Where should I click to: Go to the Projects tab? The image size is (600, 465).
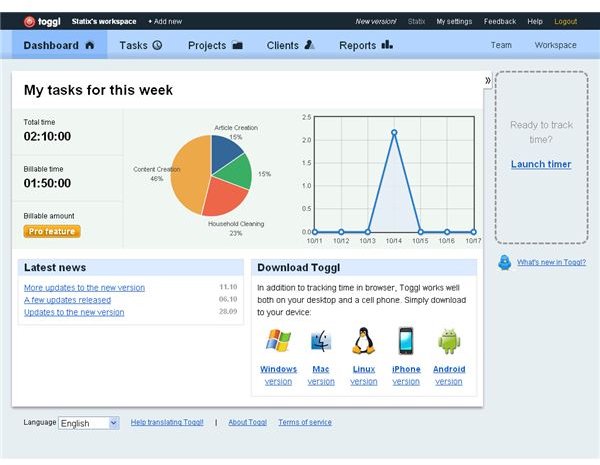tap(215, 45)
